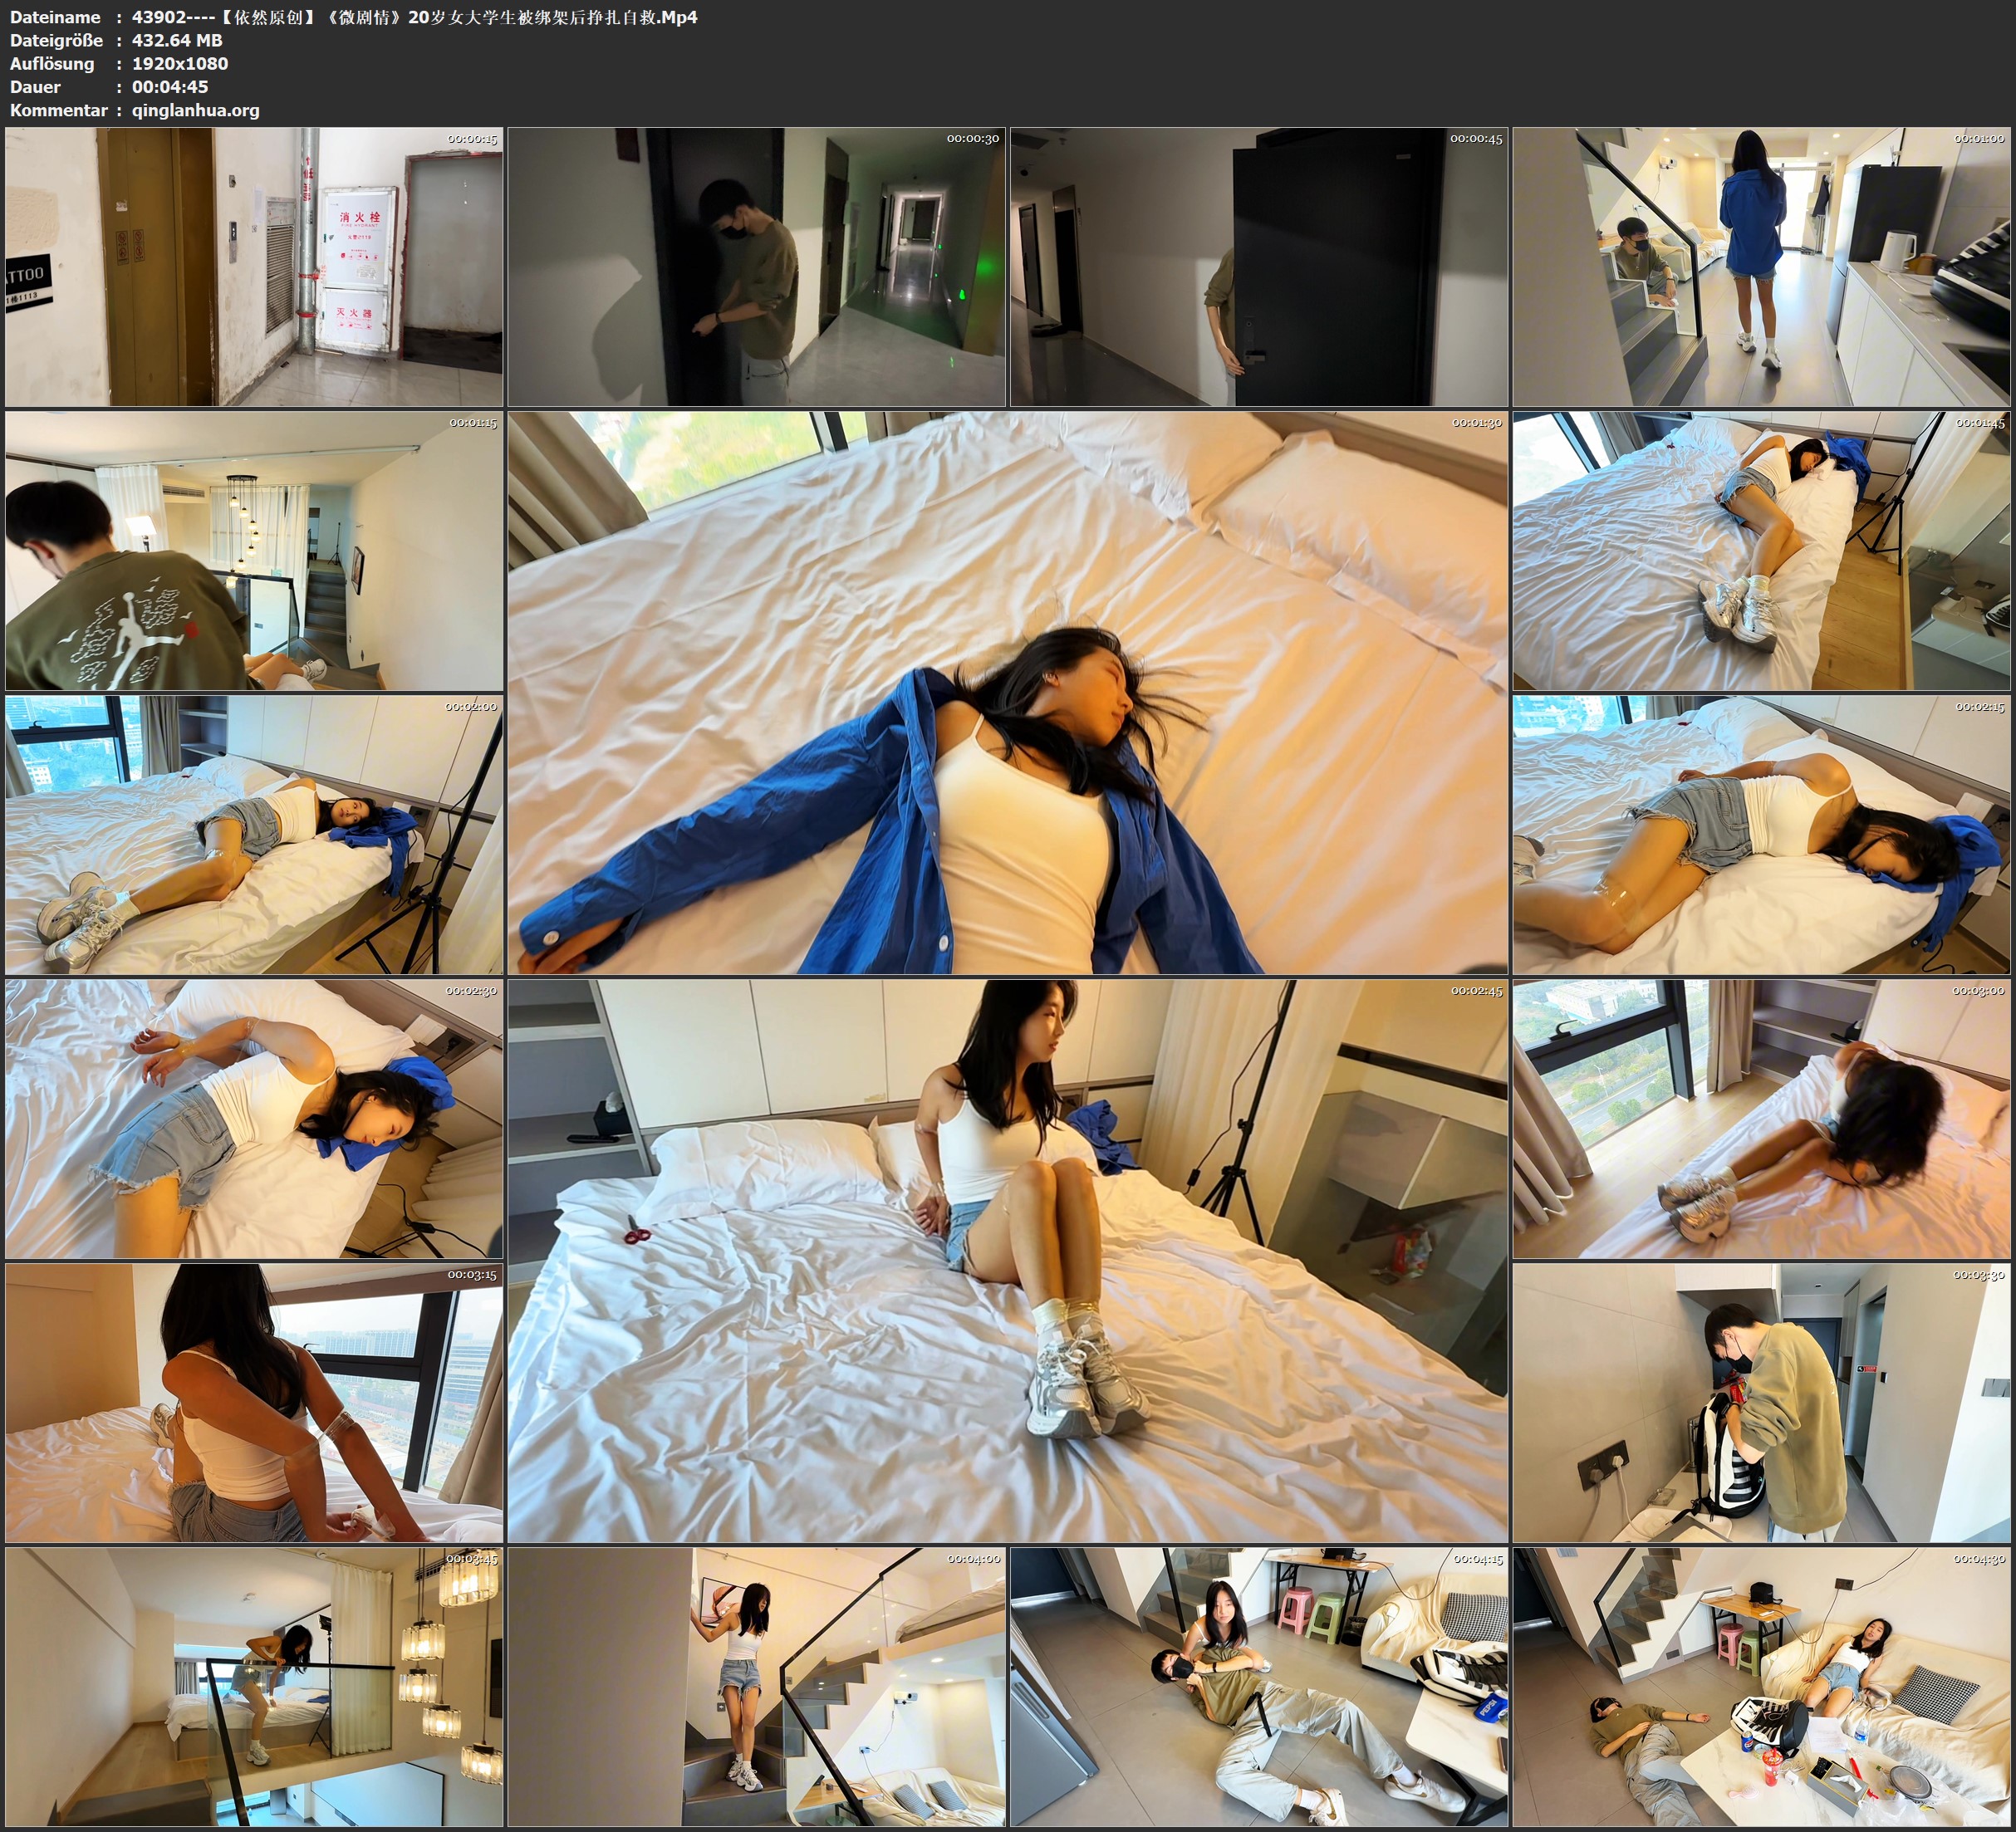Click the 00:04:00 stairs thumbnail
Viewport: 2016px width, 1832px height.
(x=756, y=1686)
